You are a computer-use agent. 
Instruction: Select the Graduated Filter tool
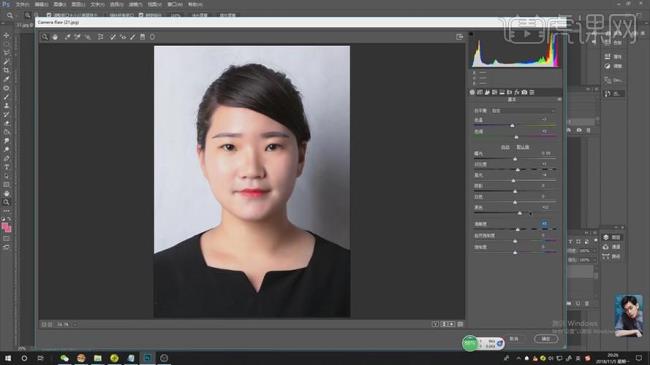[143, 37]
